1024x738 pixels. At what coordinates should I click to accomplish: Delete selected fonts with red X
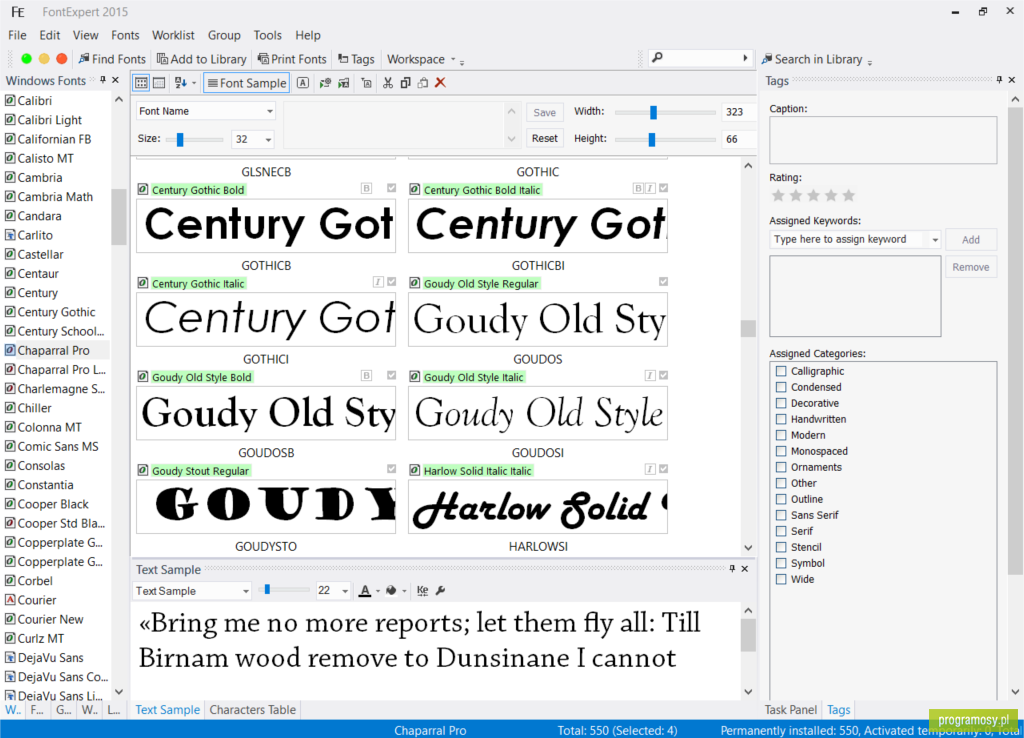click(441, 83)
